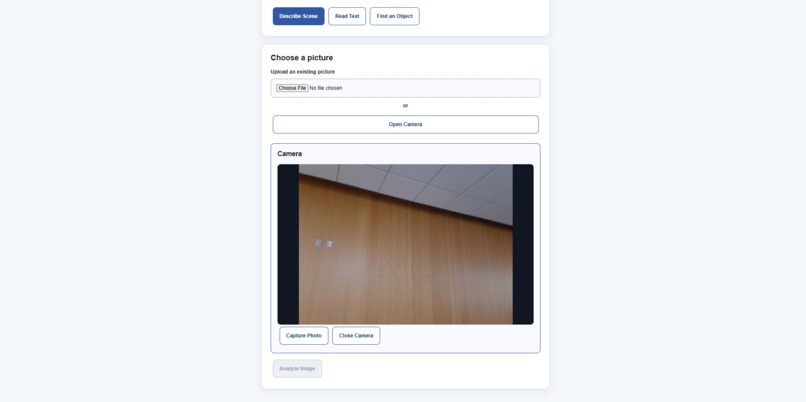Capture Photo from the camera
The width and height of the screenshot is (806, 402).
304,336
